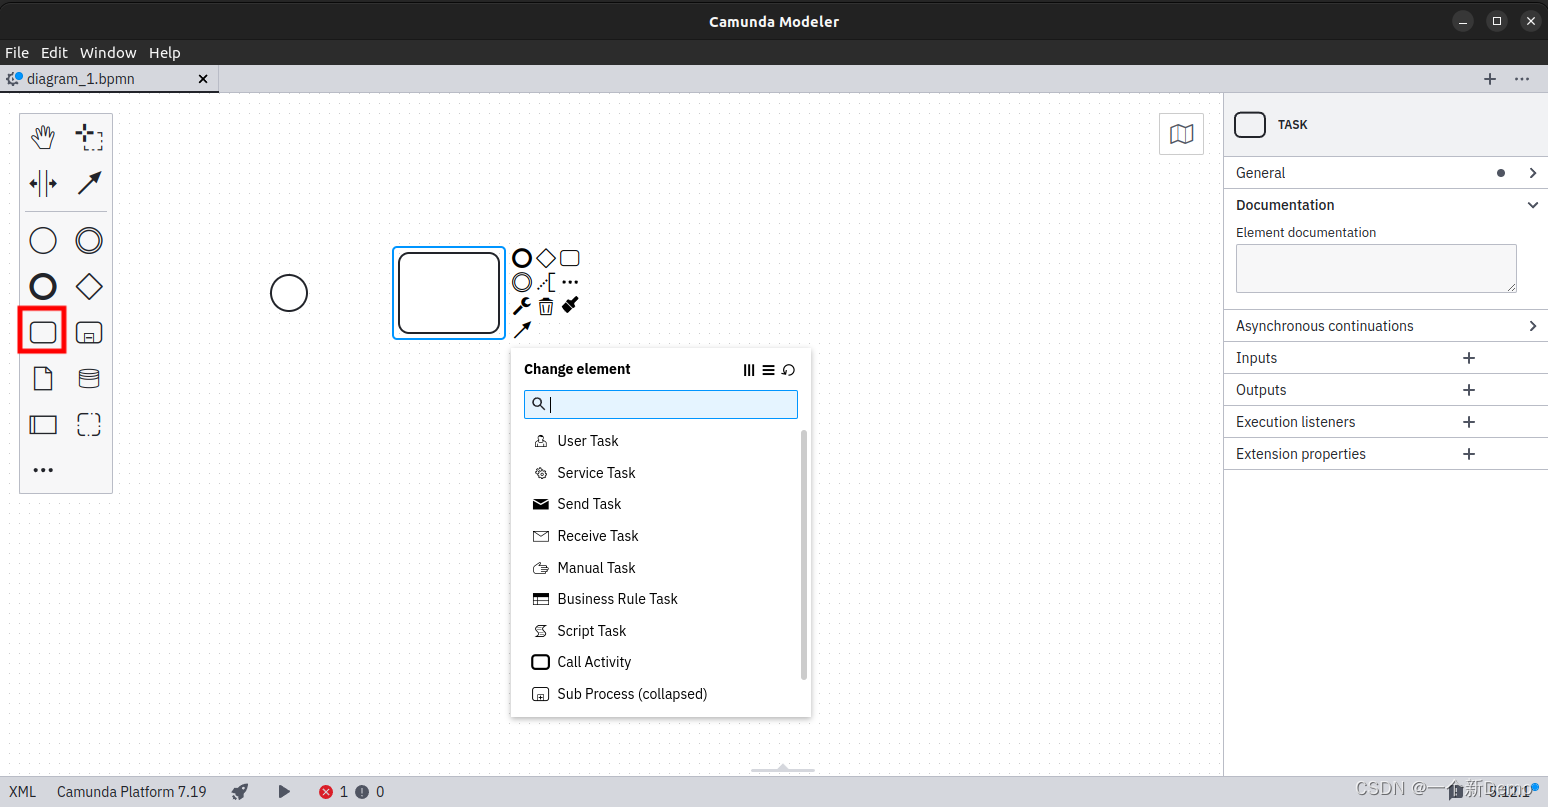The image size is (1548, 807).
Task: Create a gateway from the palette
Action: [89, 287]
